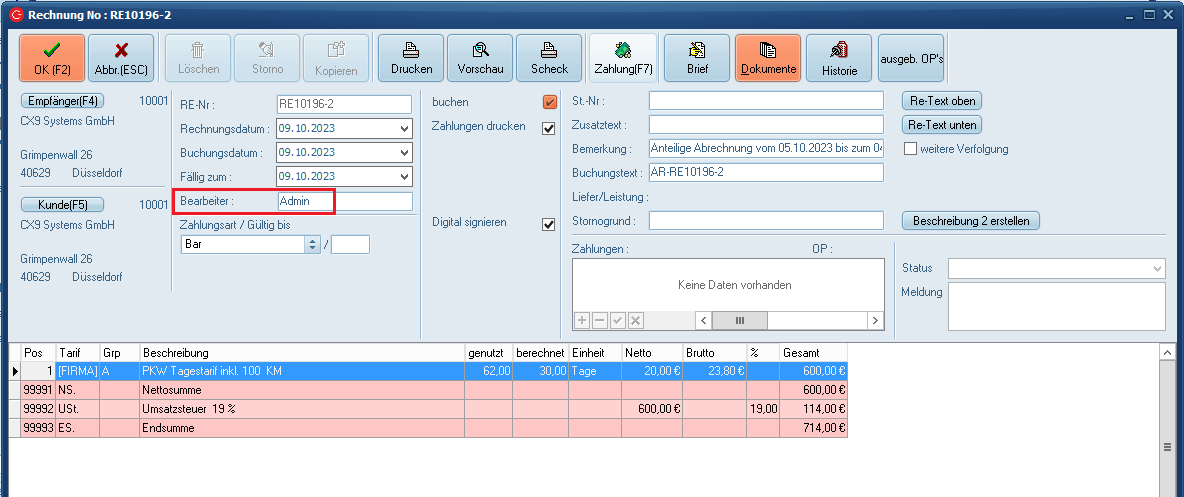Click the green checkmark OK (F2) button

52,58
